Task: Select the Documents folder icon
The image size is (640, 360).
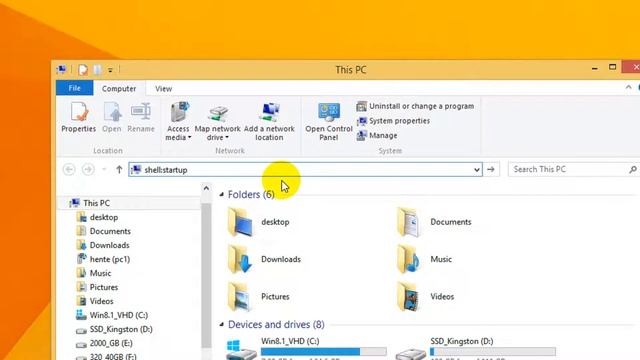Action: tap(409, 222)
